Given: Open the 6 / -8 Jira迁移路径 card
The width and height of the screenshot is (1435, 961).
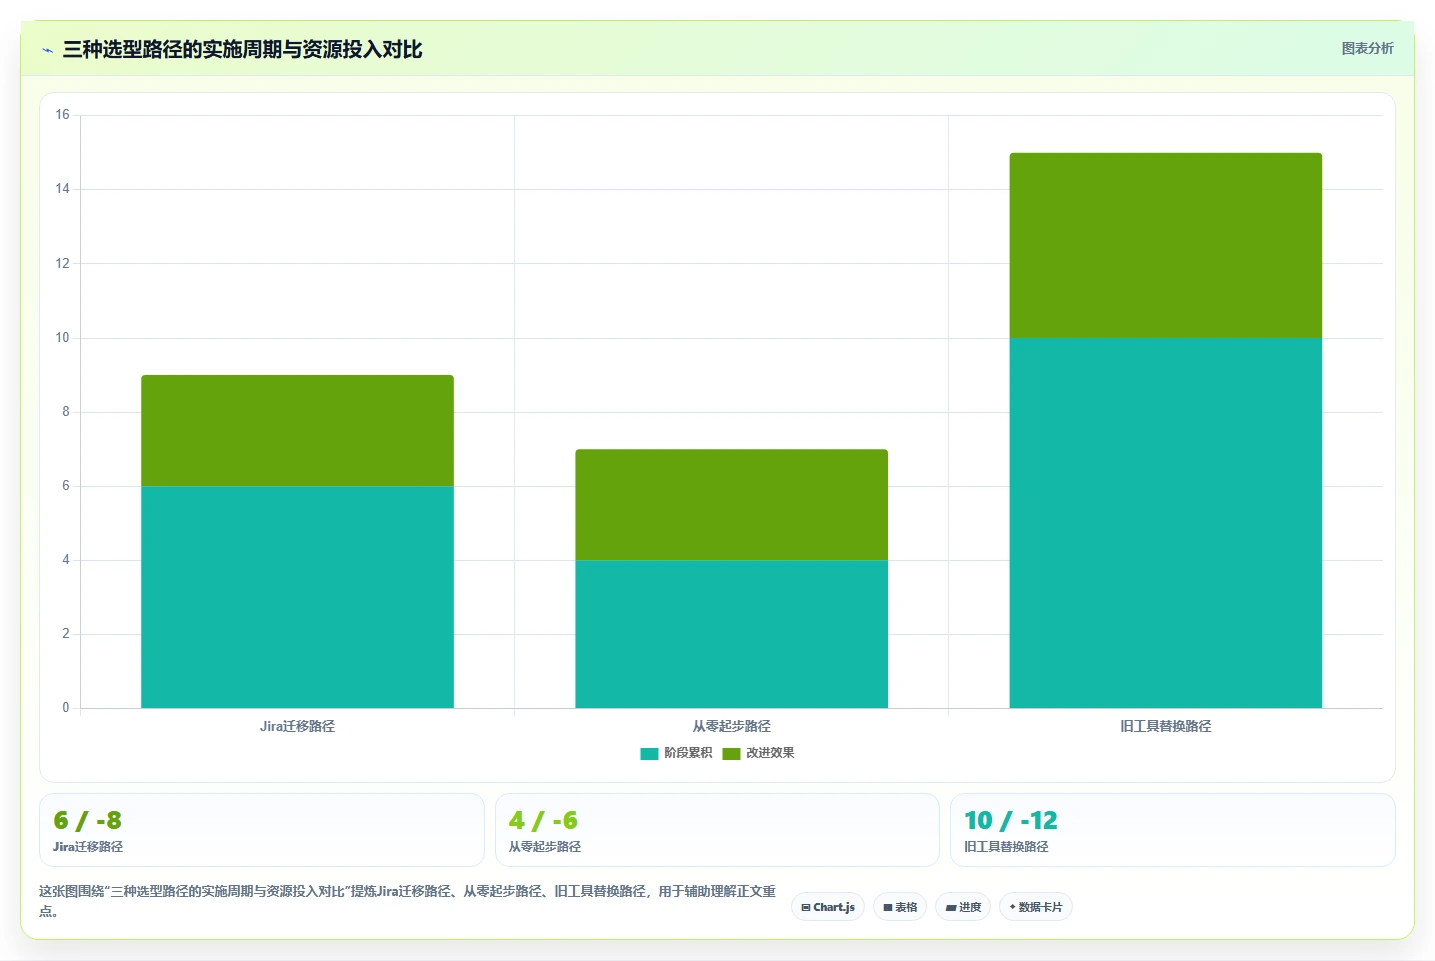Looking at the screenshot, I should click(x=262, y=830).
